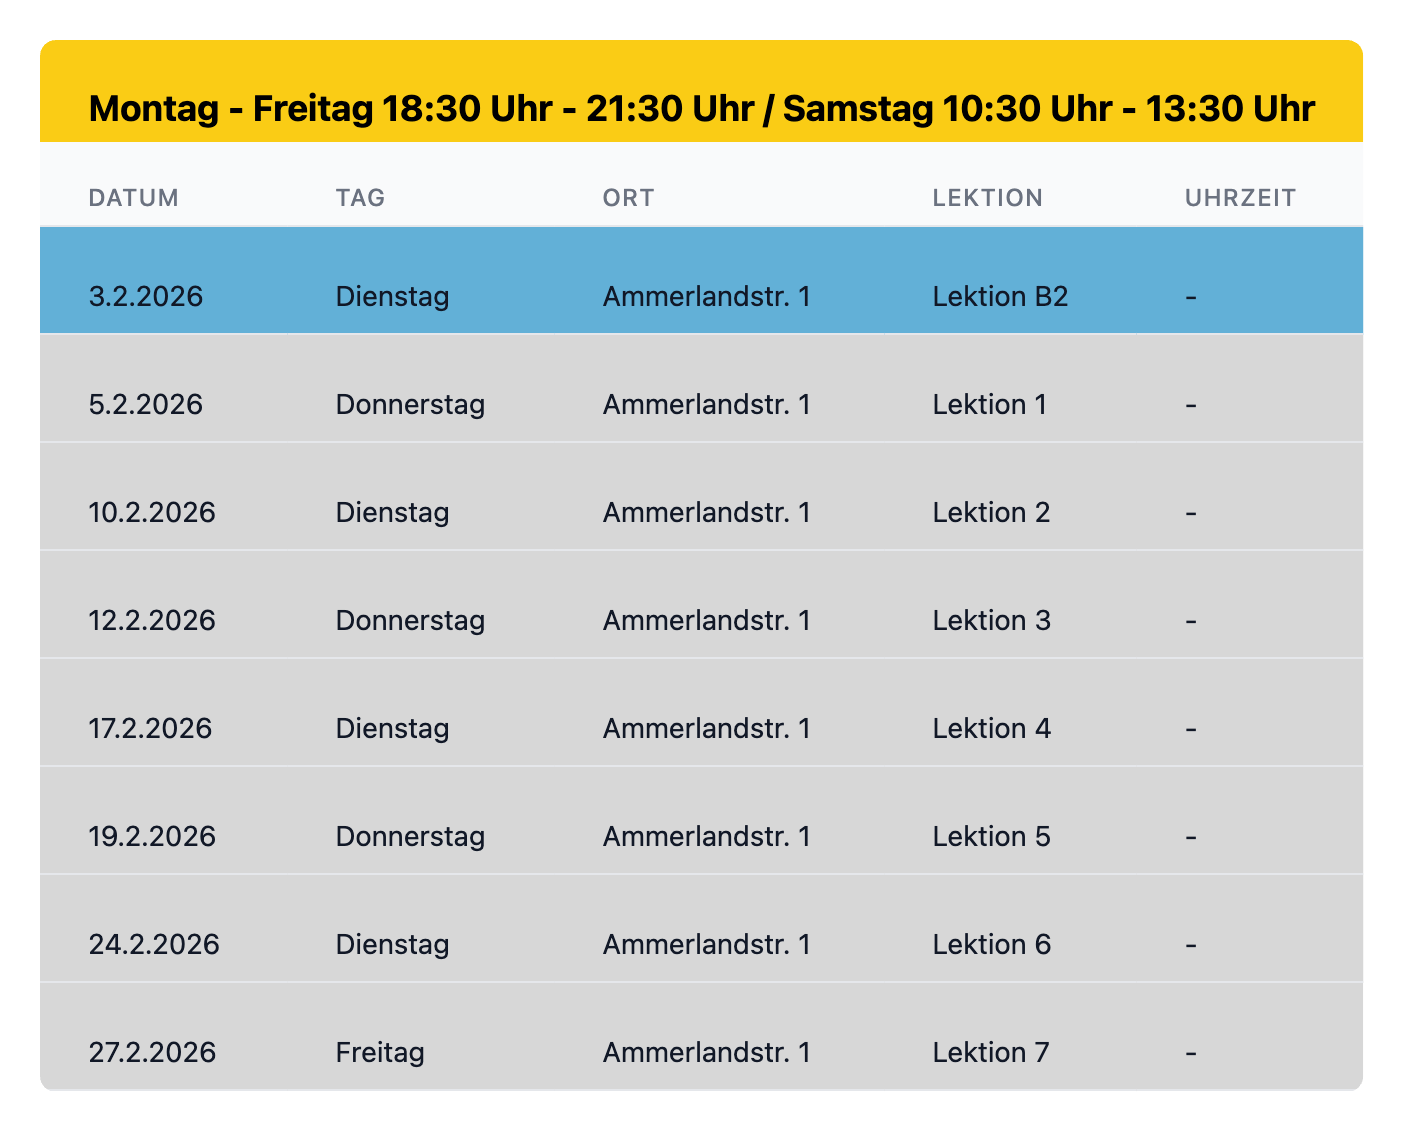Screen dimensions: 1404x1132
Task: Click the Lektion 5 cell
Action: tap(991, 837)
